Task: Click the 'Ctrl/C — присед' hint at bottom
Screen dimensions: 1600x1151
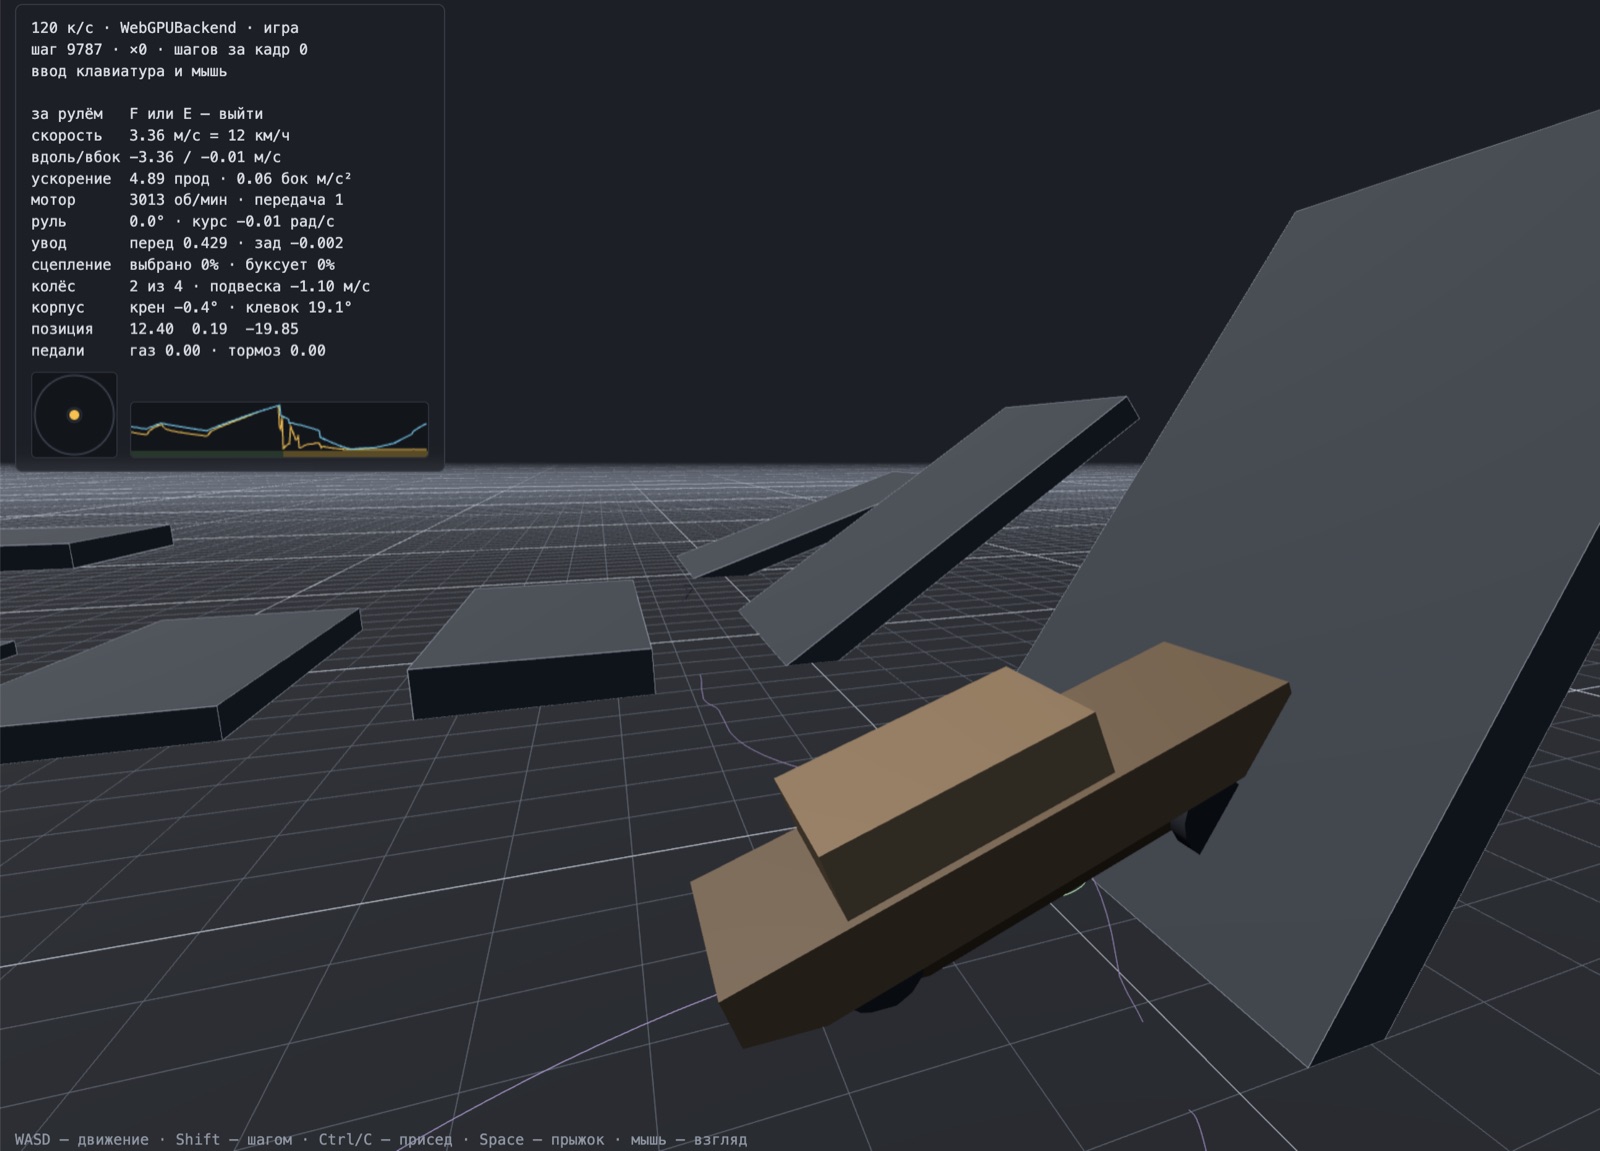Action: click(385, 1140)
